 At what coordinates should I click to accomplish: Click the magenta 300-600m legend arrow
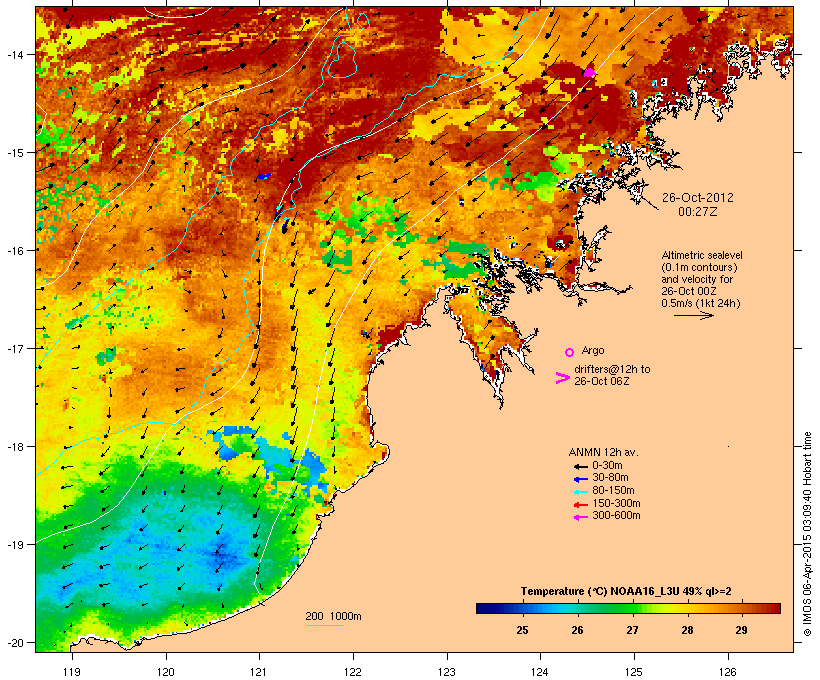[x=580, y=517]
